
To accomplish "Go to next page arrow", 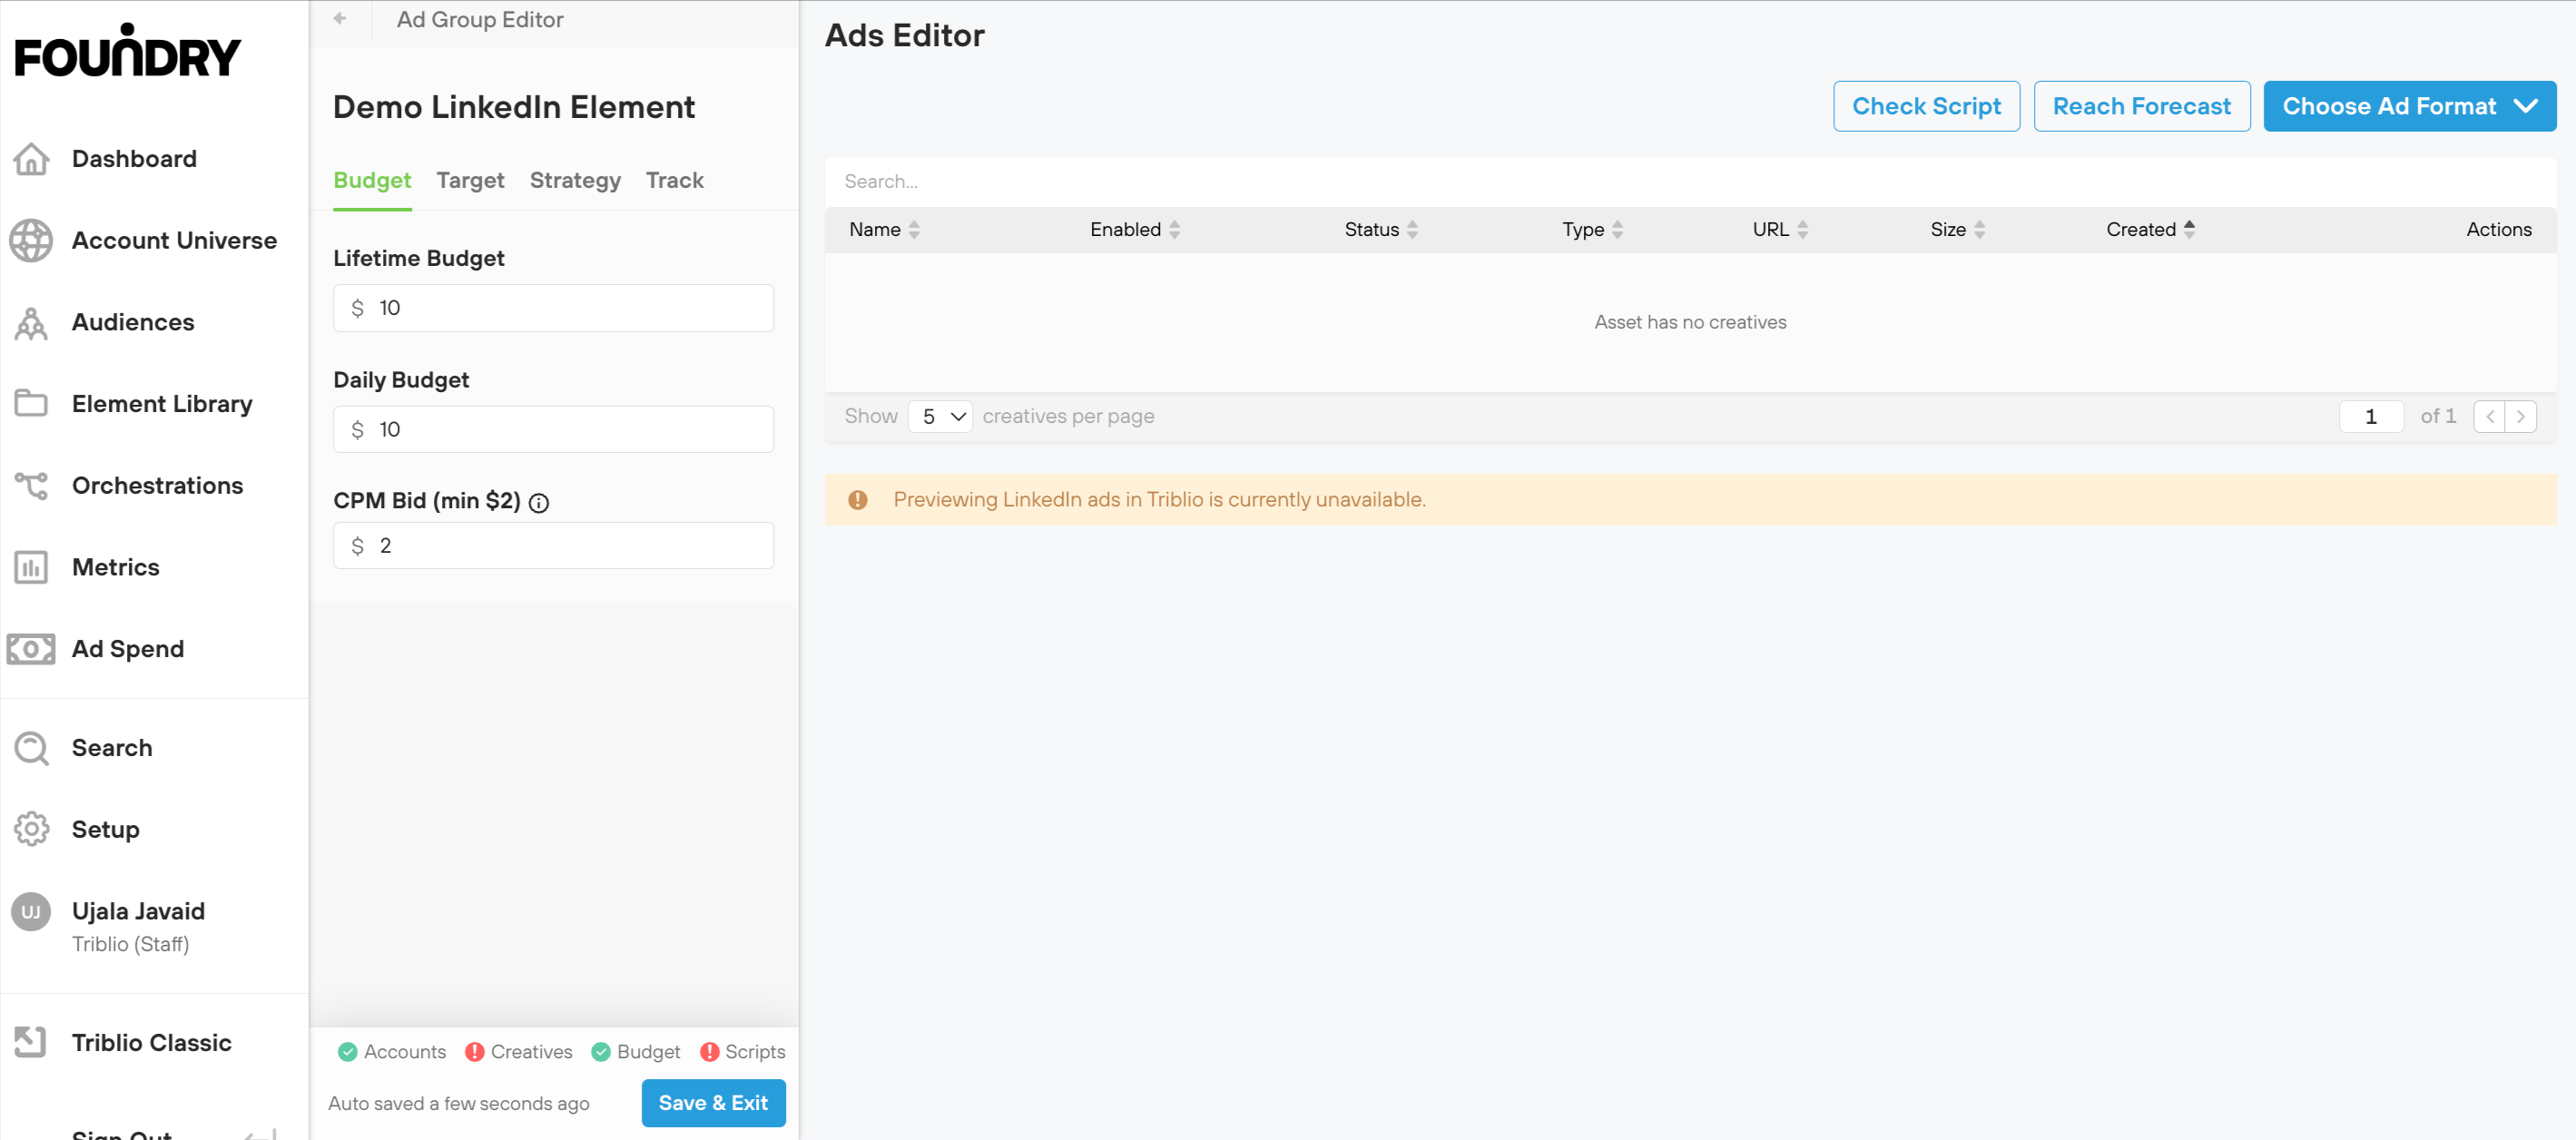I will pos(2521,417).
